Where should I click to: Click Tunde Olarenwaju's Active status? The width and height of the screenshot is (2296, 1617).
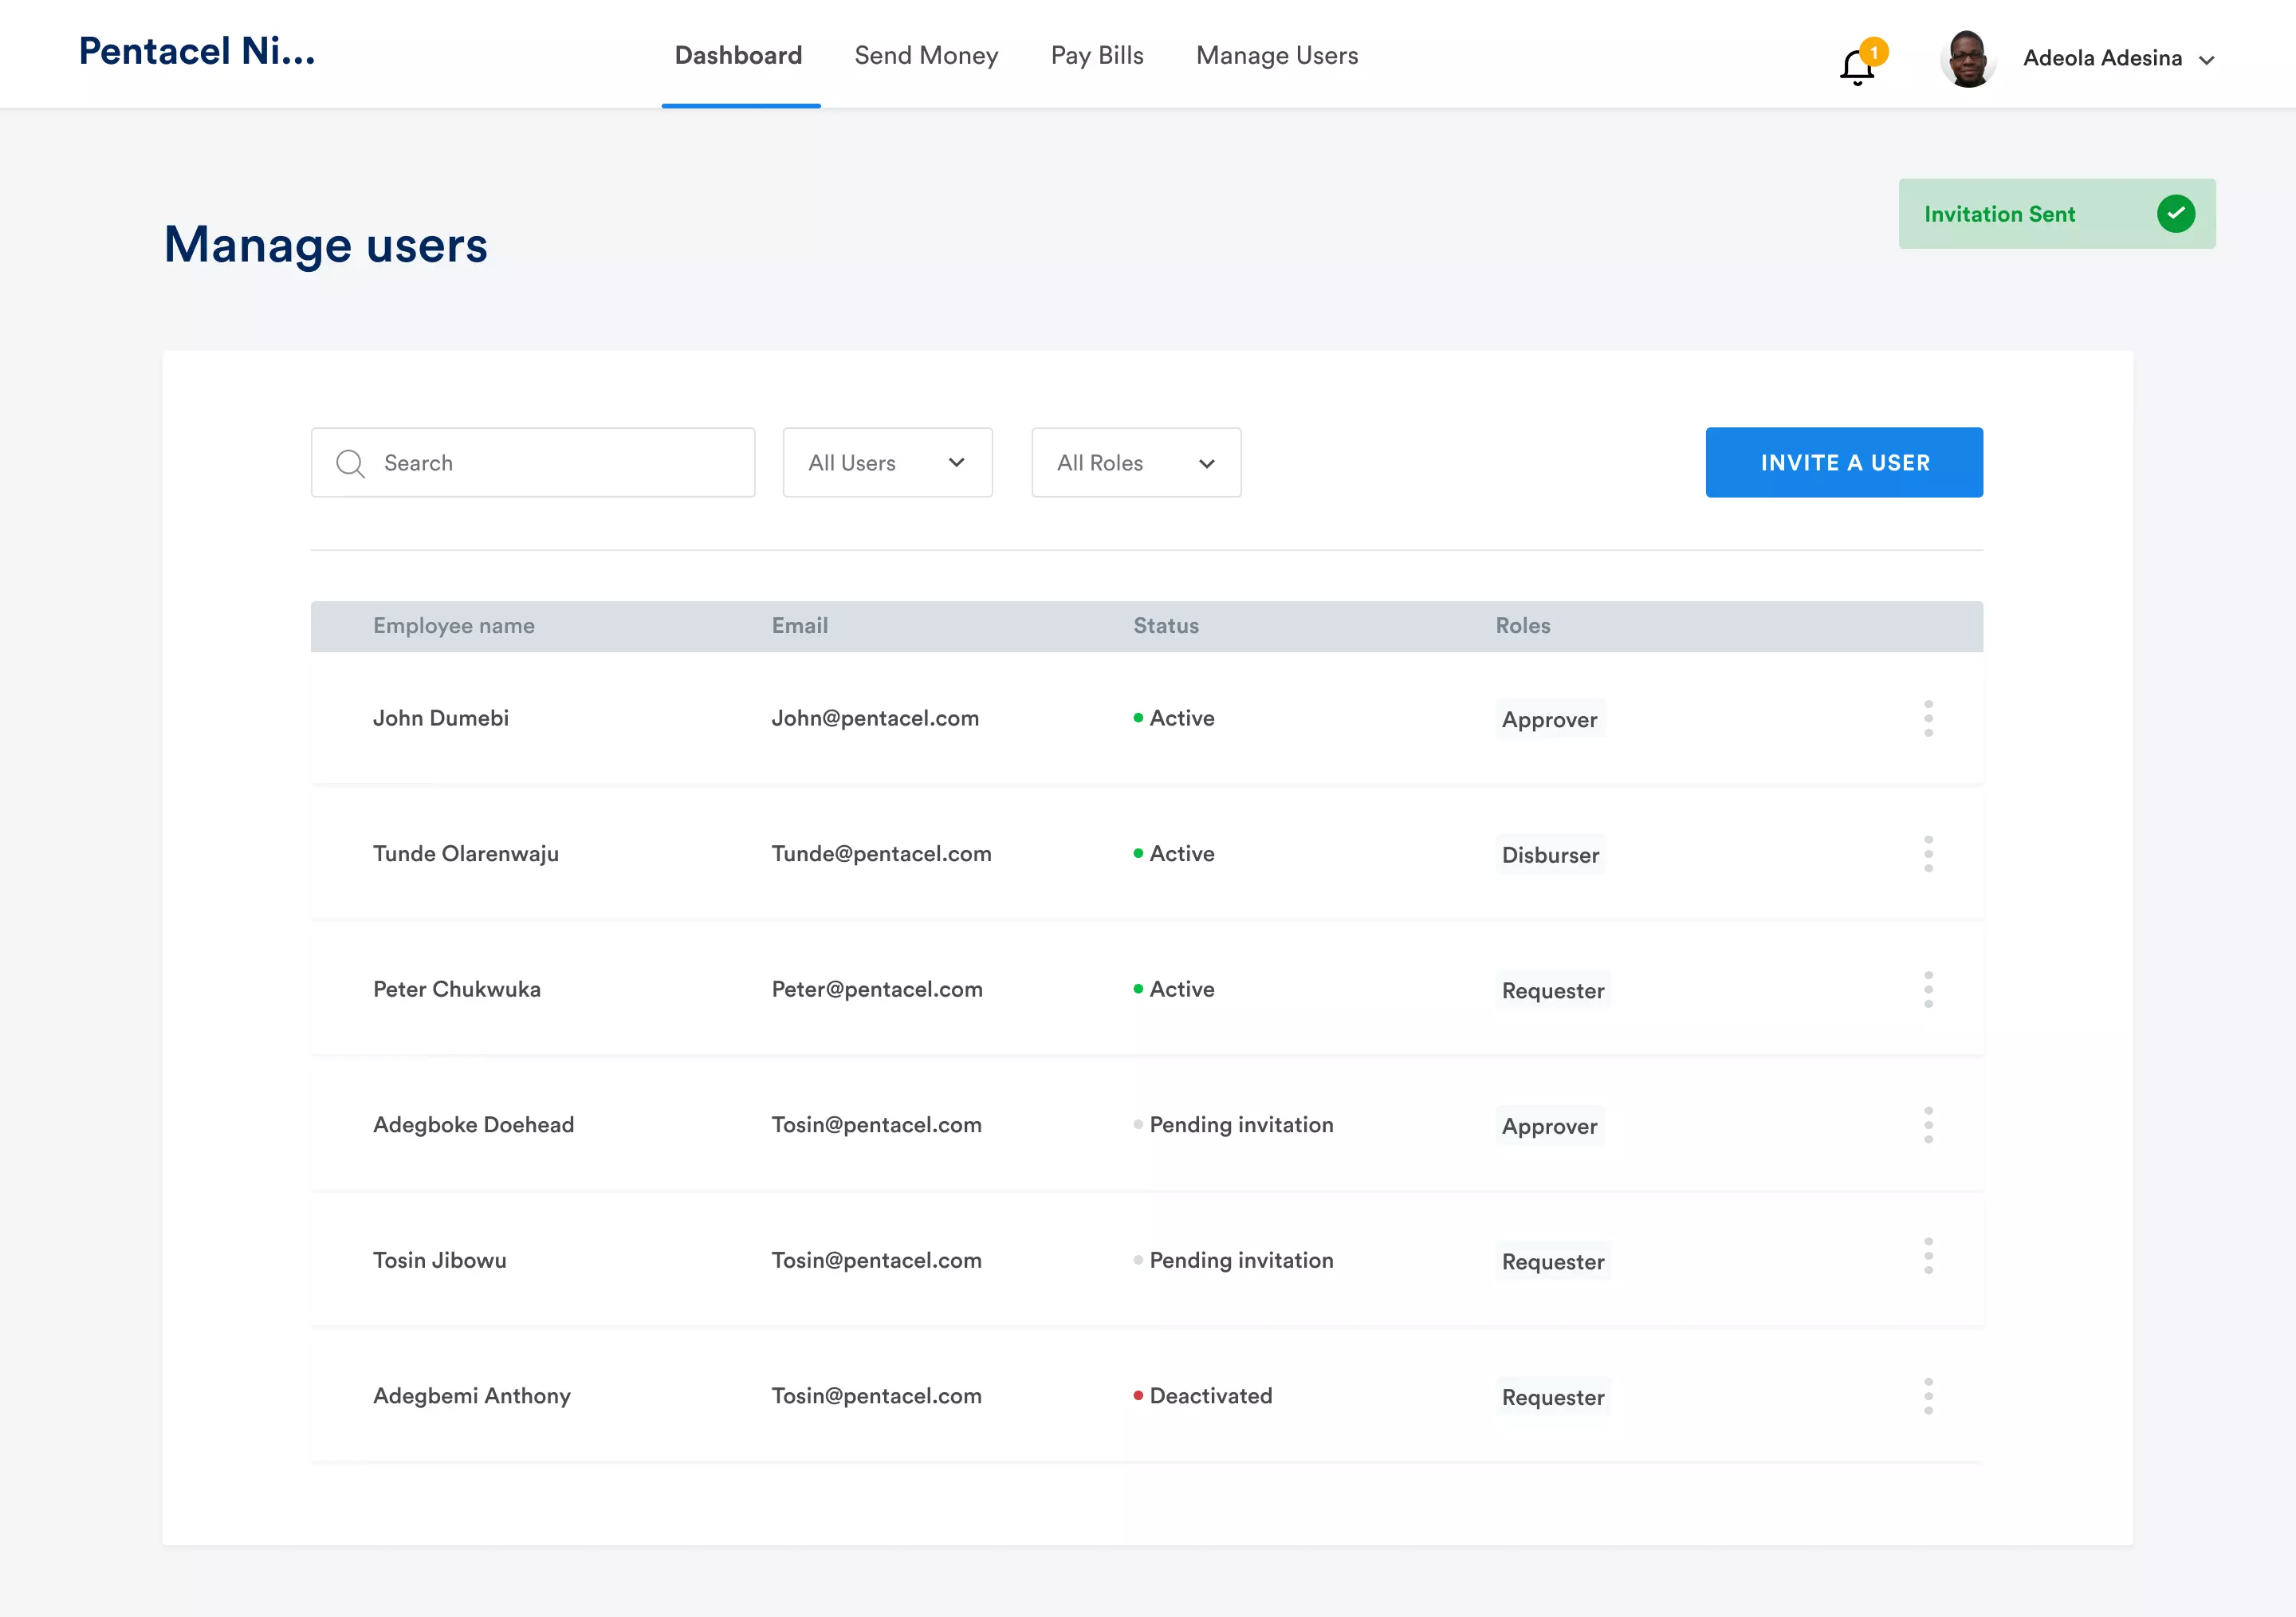[1174, 854]
